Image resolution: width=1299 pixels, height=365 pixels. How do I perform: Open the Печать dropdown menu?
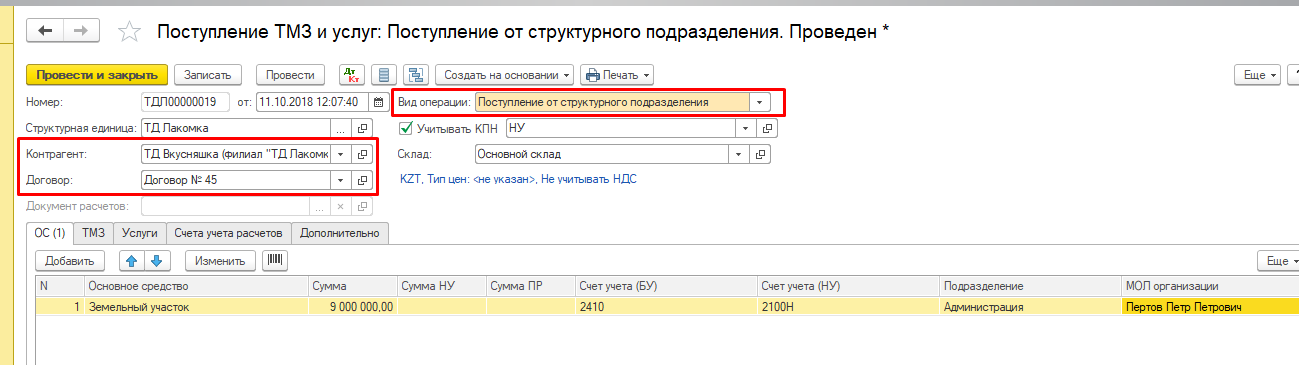[617, 75]
